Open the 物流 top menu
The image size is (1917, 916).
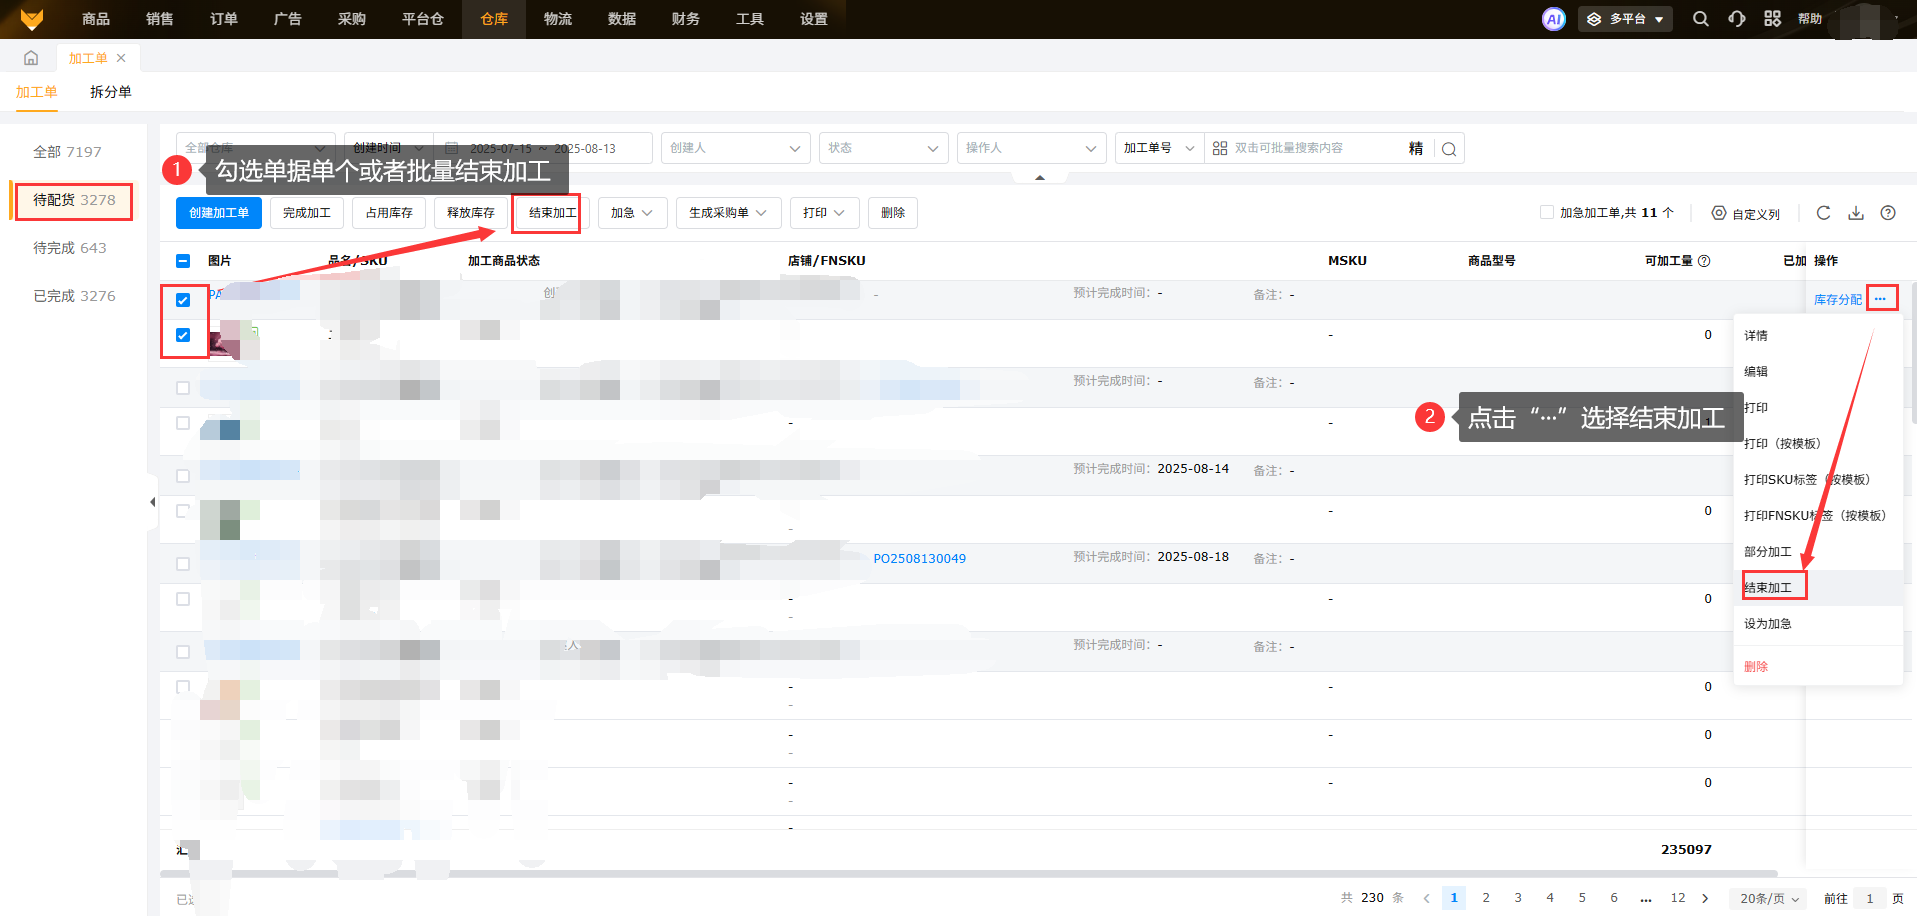558,19
